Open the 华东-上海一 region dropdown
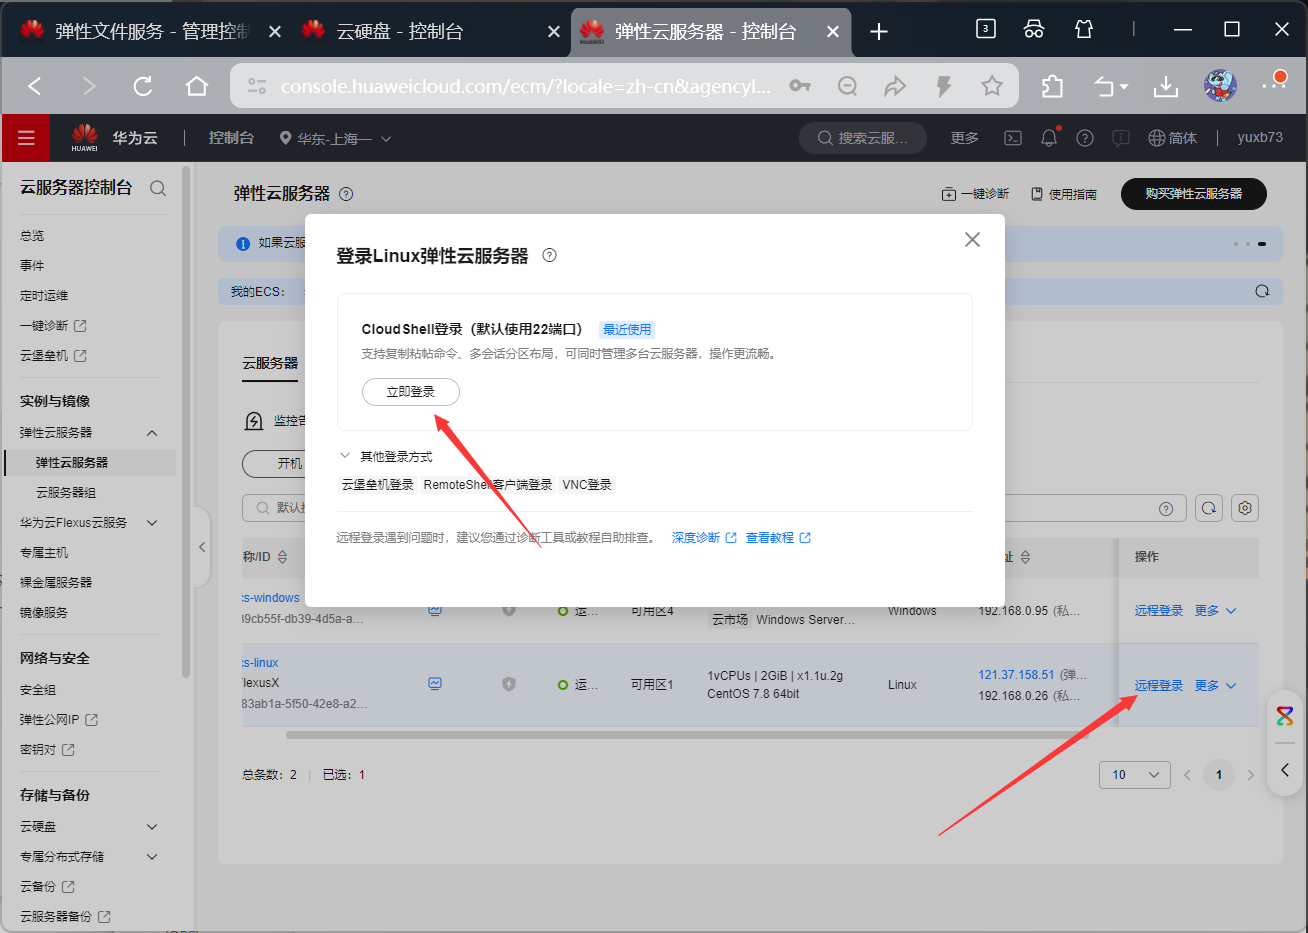This screenshot has width=1308, height=933. coord(335,139)
